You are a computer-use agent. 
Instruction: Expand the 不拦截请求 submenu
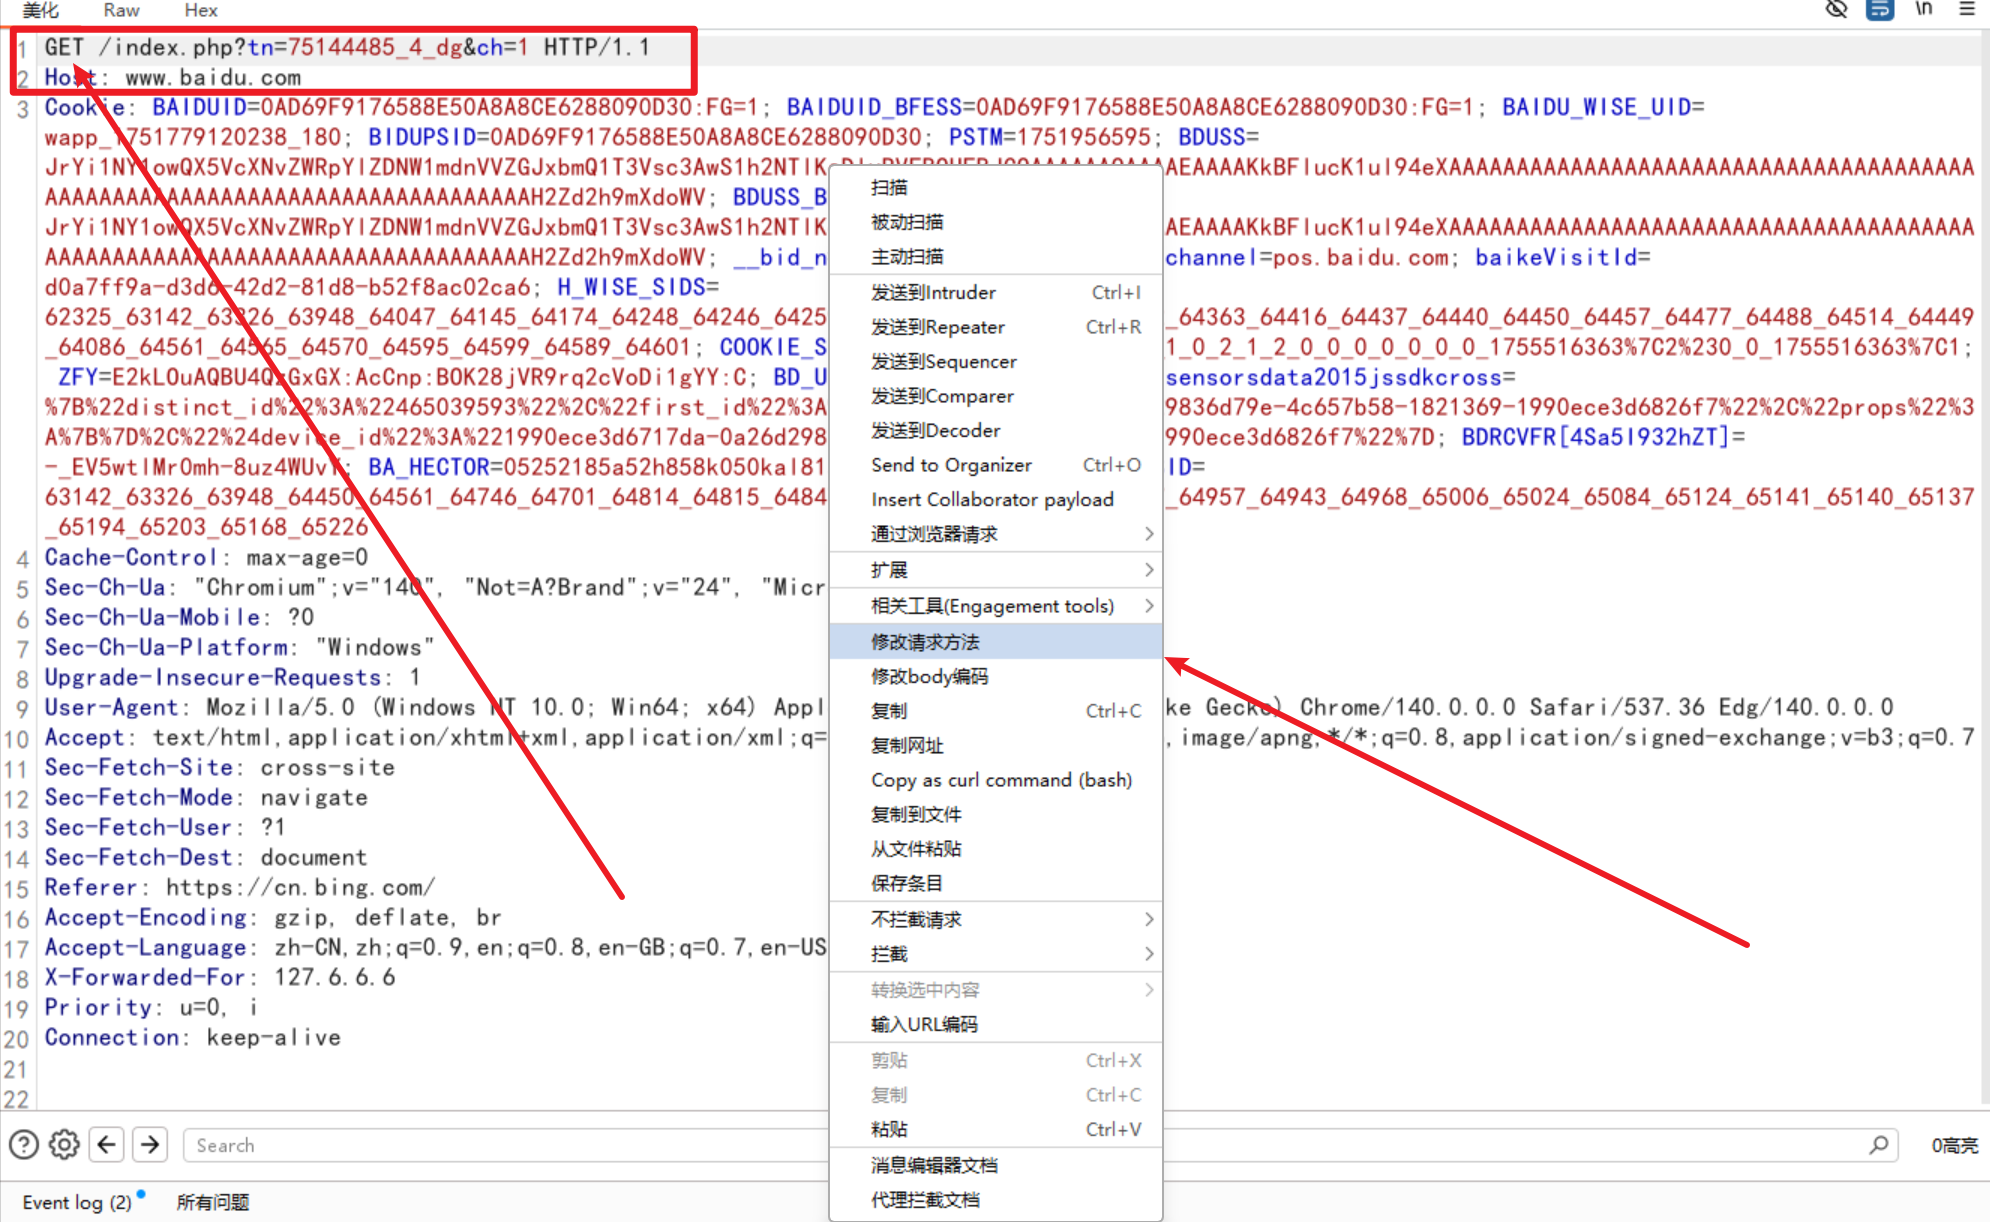(x=916, y=919)
